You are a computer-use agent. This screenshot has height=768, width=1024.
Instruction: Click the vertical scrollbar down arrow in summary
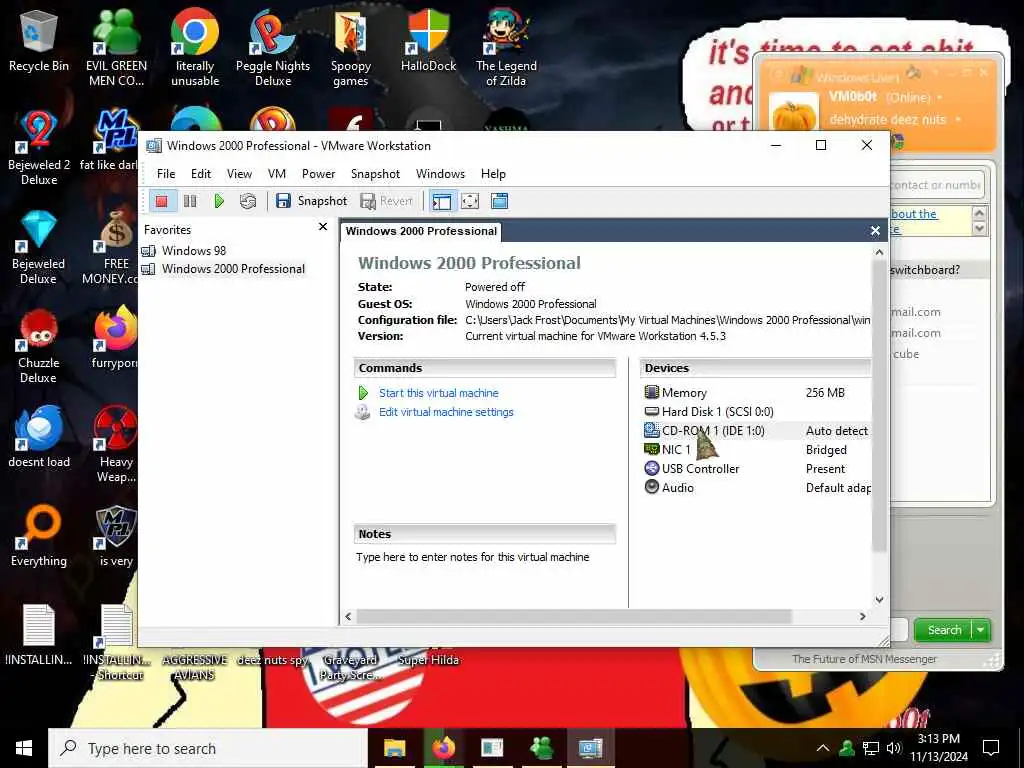coord(879,600)
